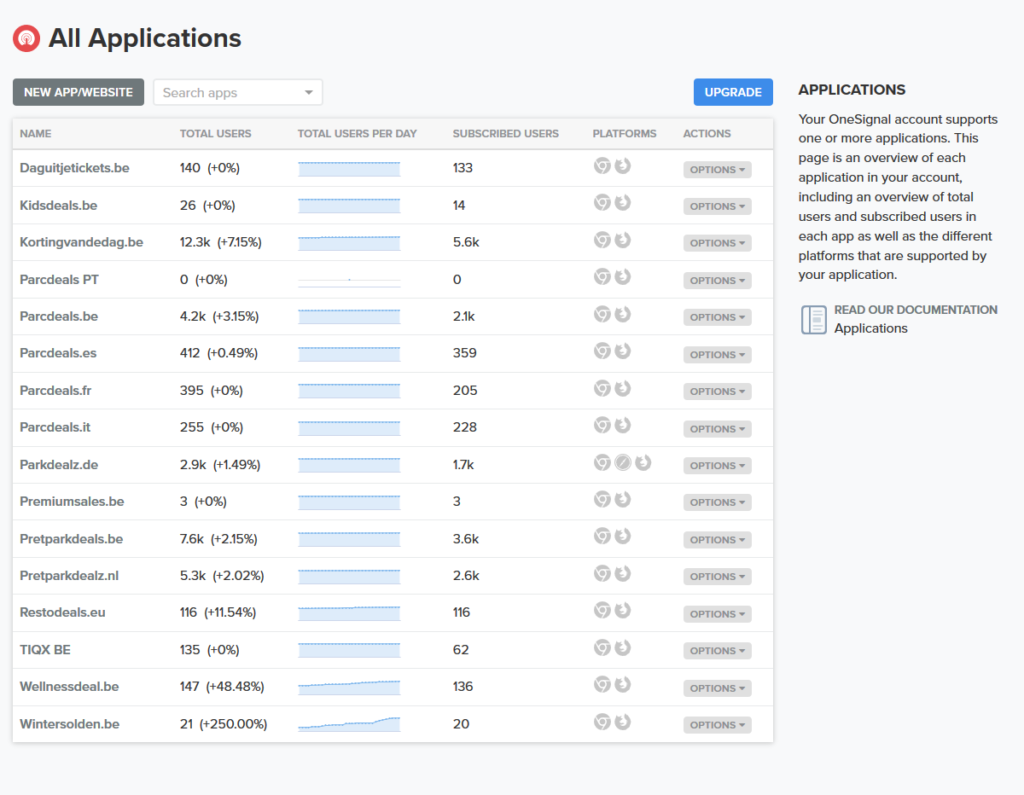Click Chrome platform icon for TIQX BE

[x=602, y=648]
